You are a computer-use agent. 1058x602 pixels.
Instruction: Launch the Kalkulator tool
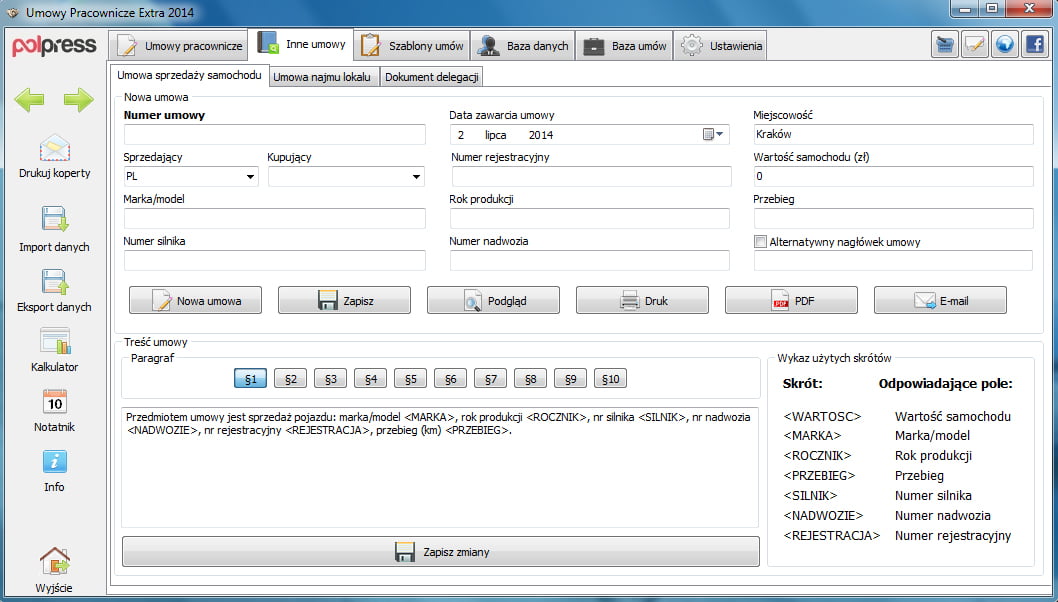tap(54, 341)
